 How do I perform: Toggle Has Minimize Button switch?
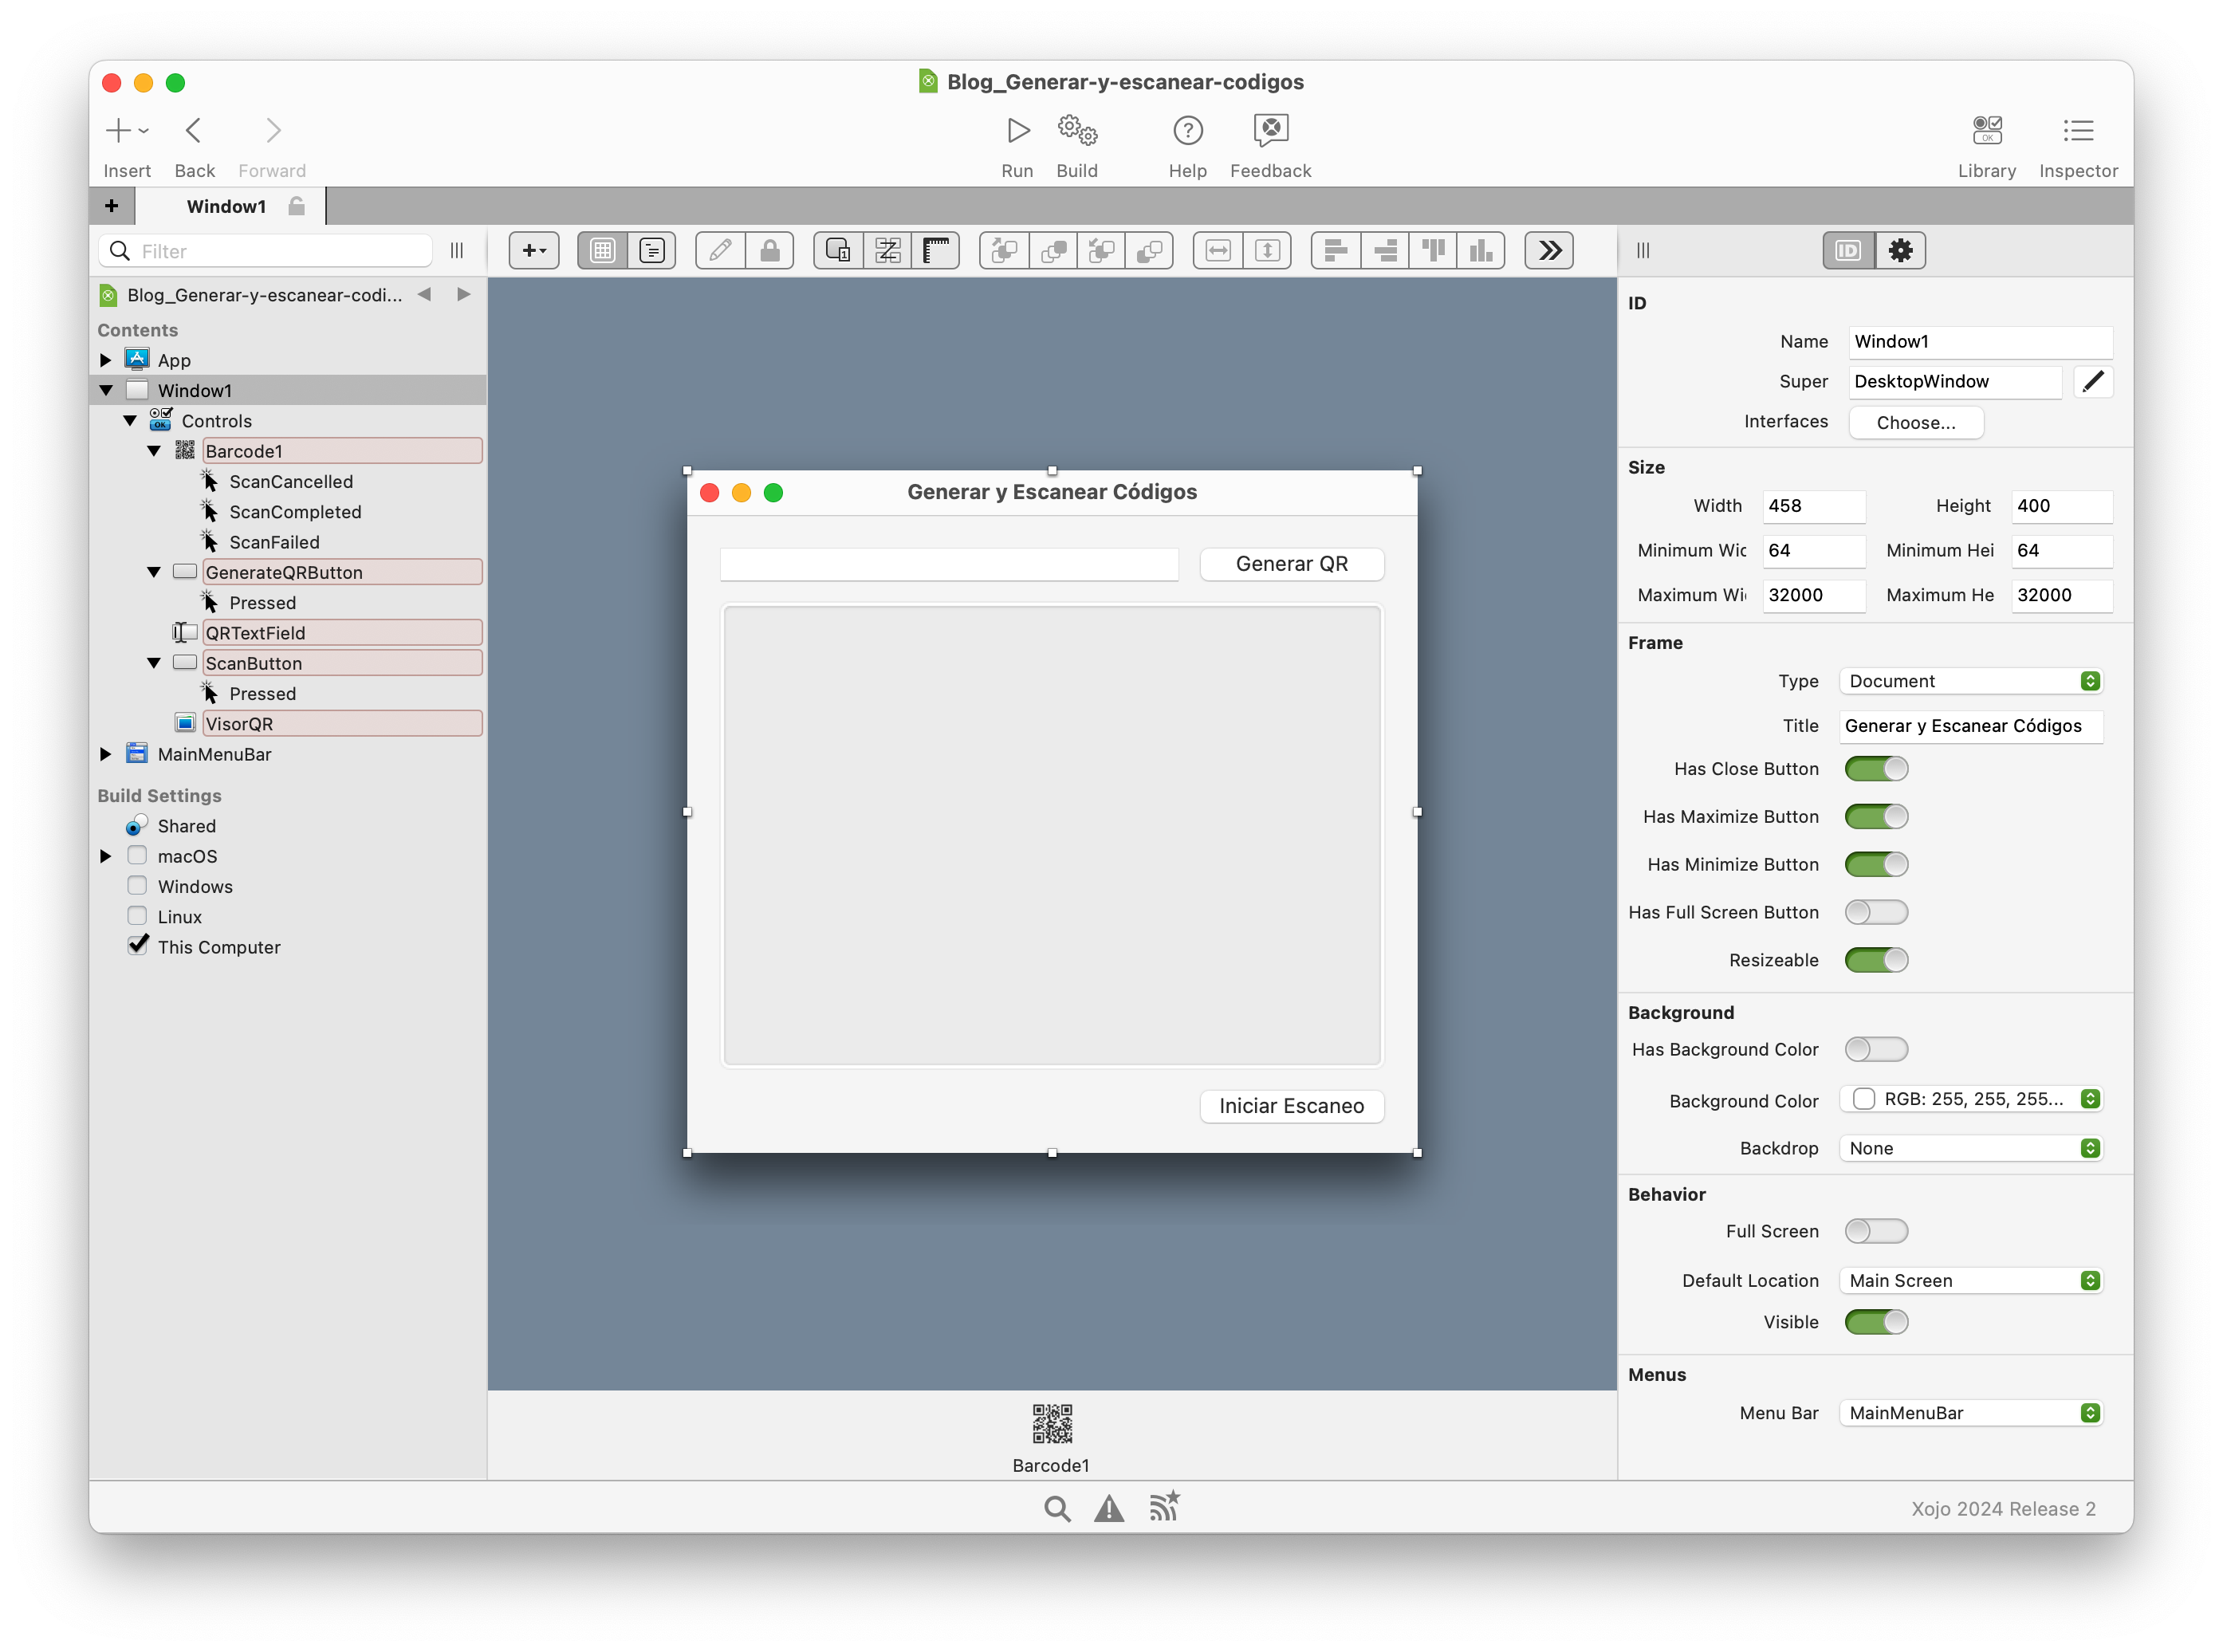[x=1876, y=865]
